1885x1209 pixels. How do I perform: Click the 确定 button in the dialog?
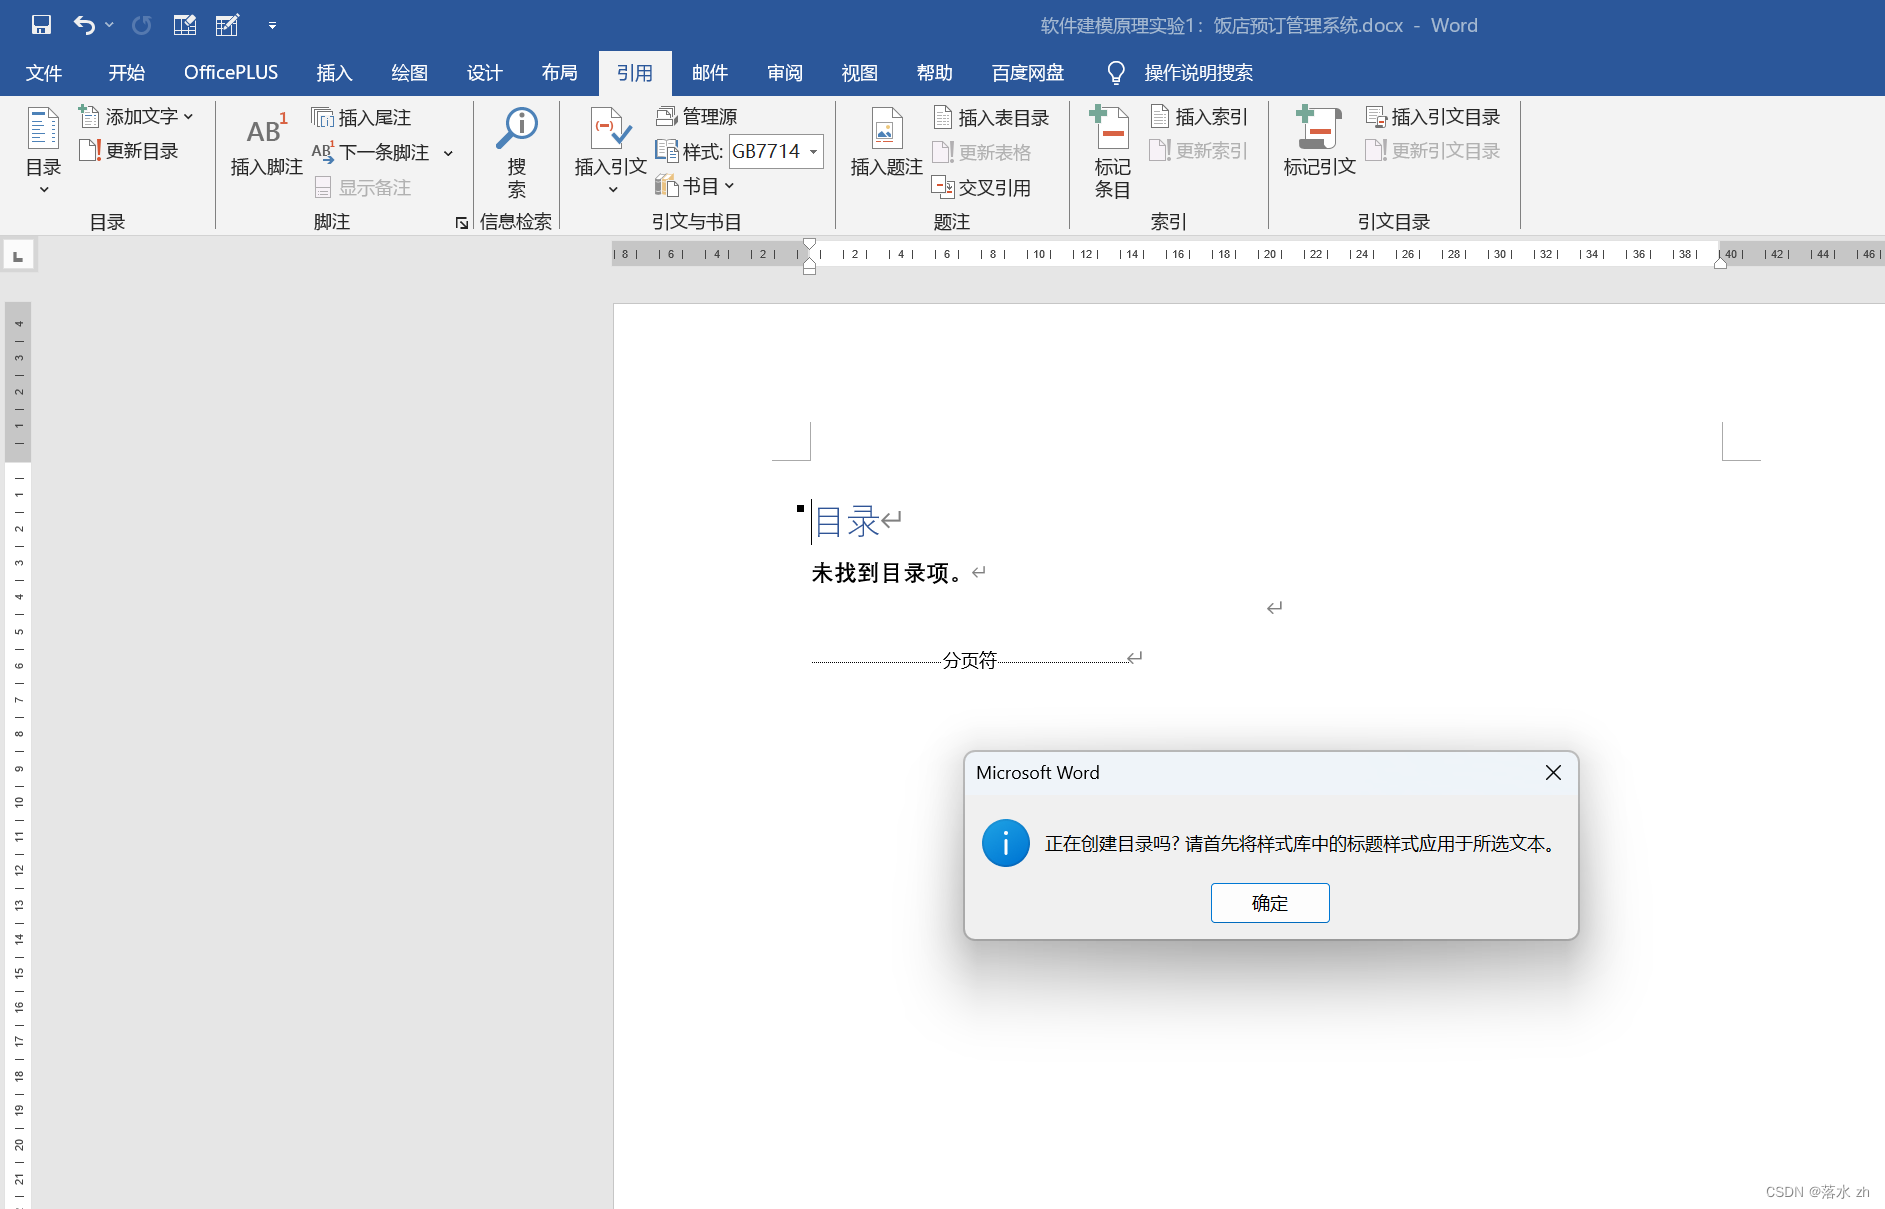pyautogui.click(x=1270, y=903)
